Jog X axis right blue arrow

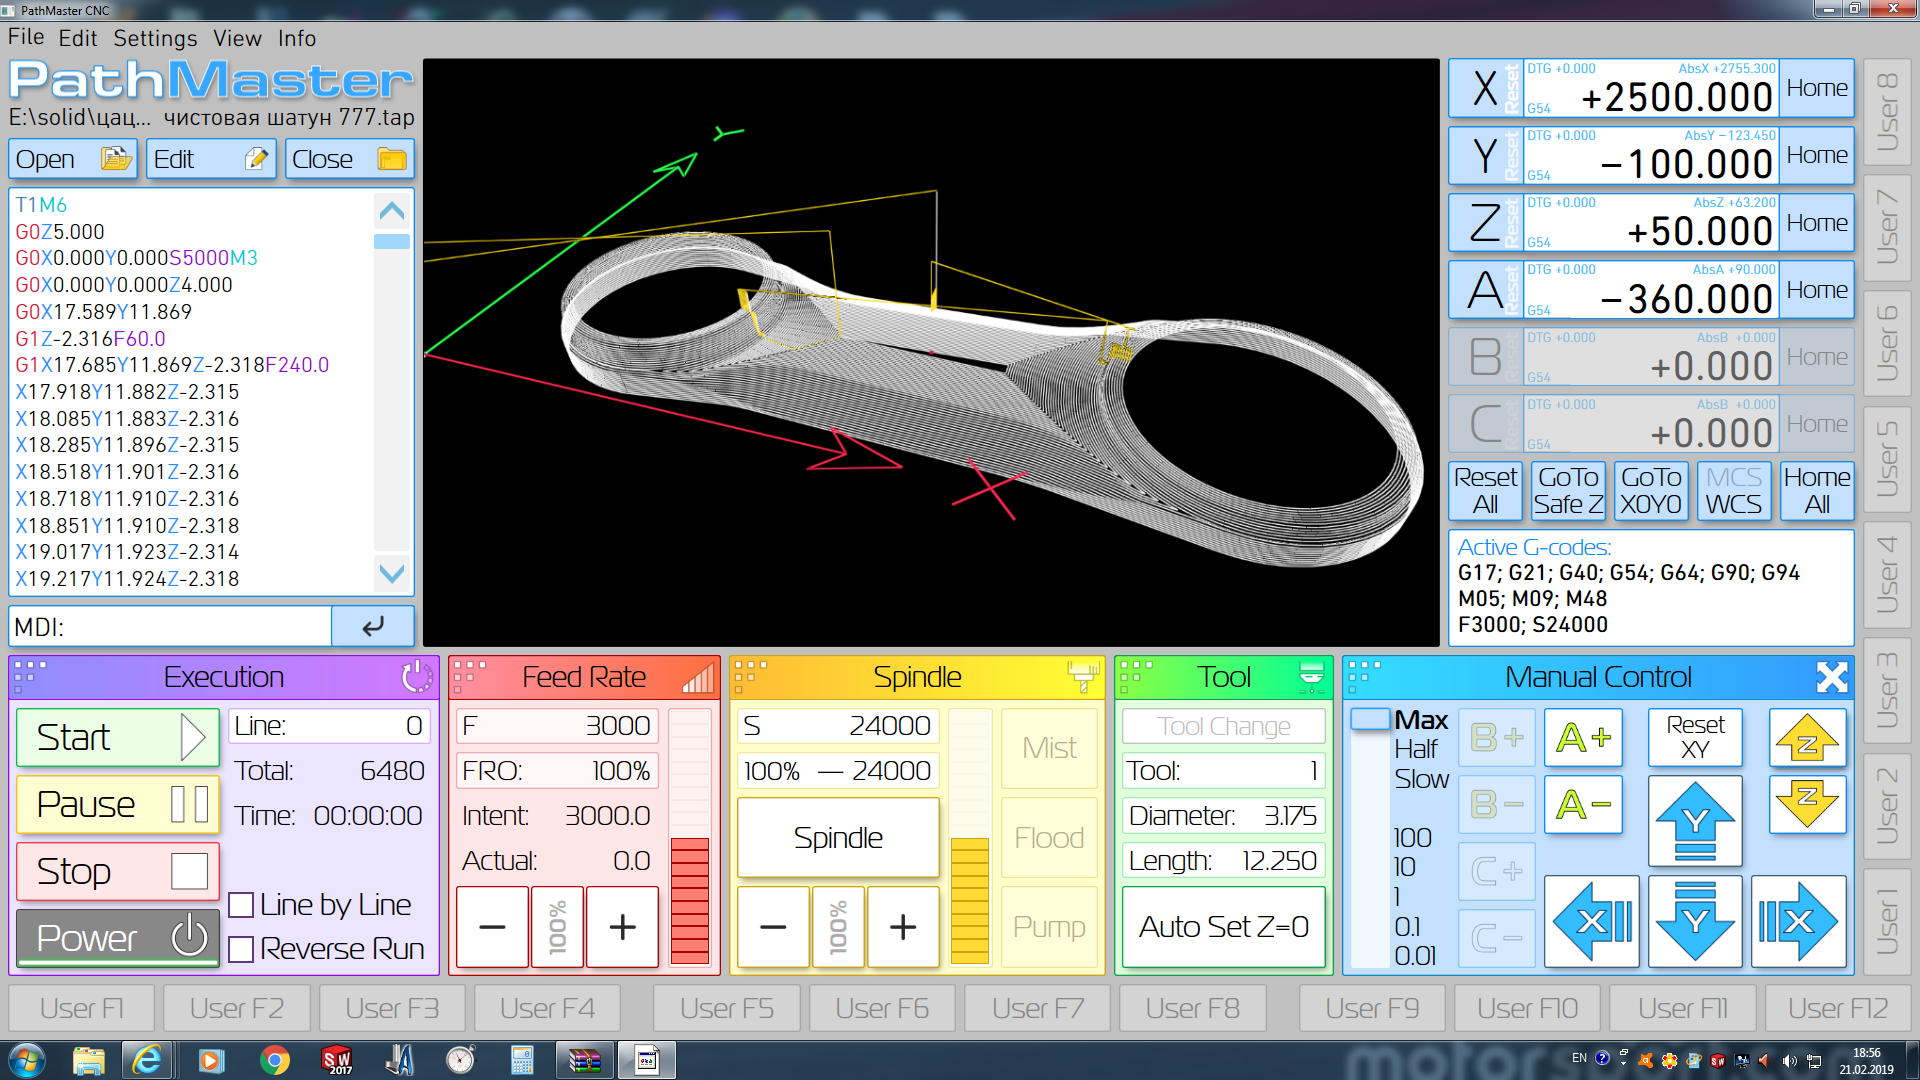[x=1798, y=922]
